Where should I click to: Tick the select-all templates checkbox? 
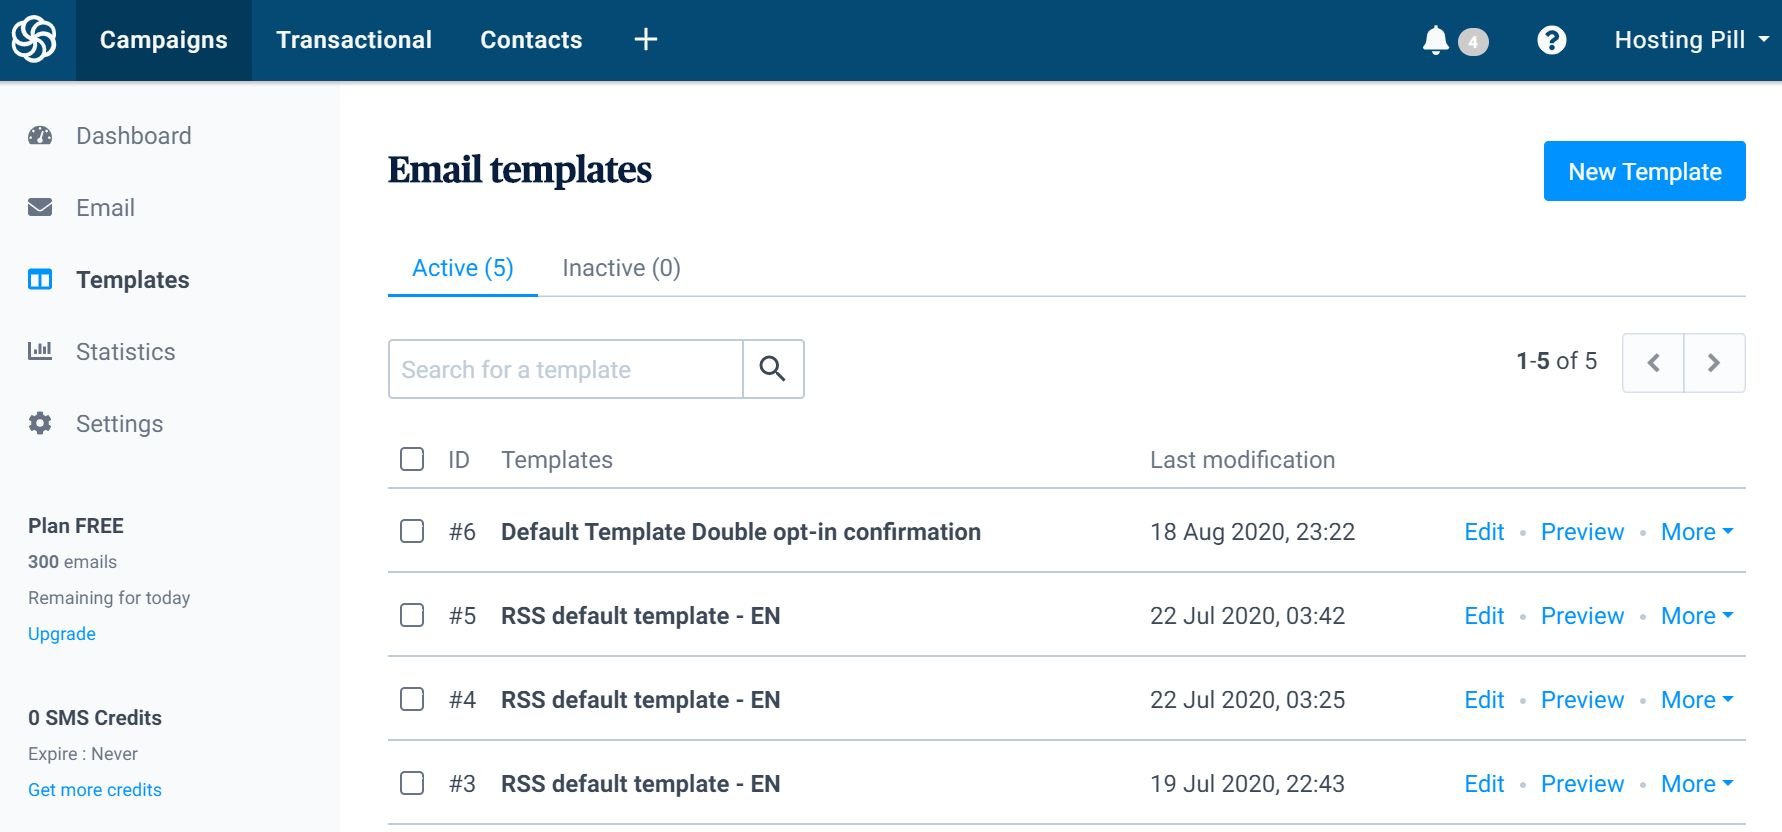point(412,459)
